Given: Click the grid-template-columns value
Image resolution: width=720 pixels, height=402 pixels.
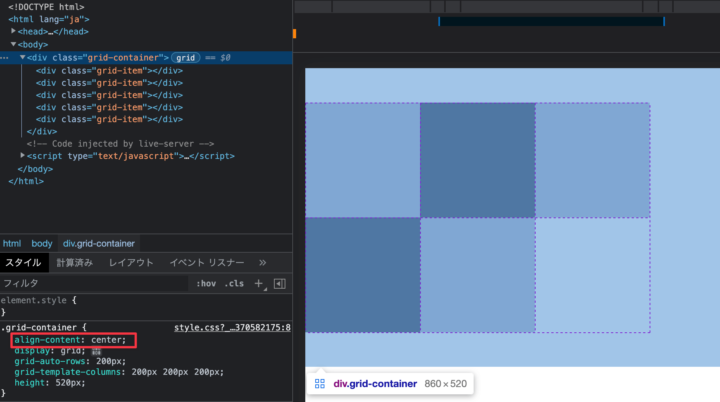Looking at the screenshot, I should point(177,372).
